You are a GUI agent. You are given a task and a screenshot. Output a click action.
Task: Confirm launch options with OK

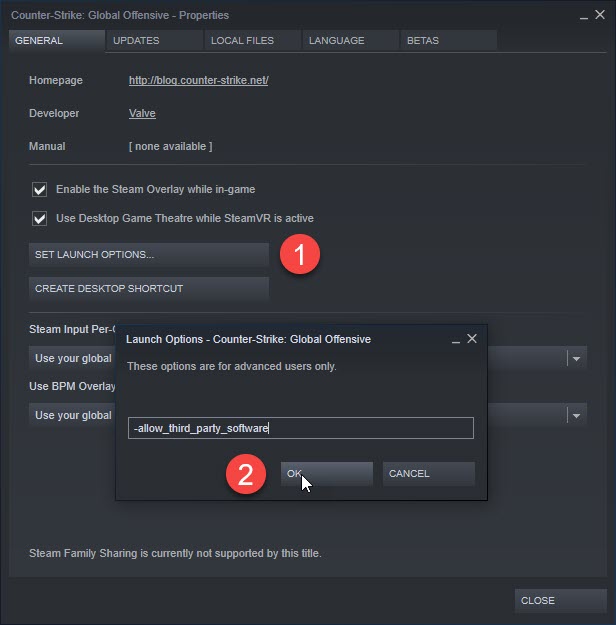(327, 474)
